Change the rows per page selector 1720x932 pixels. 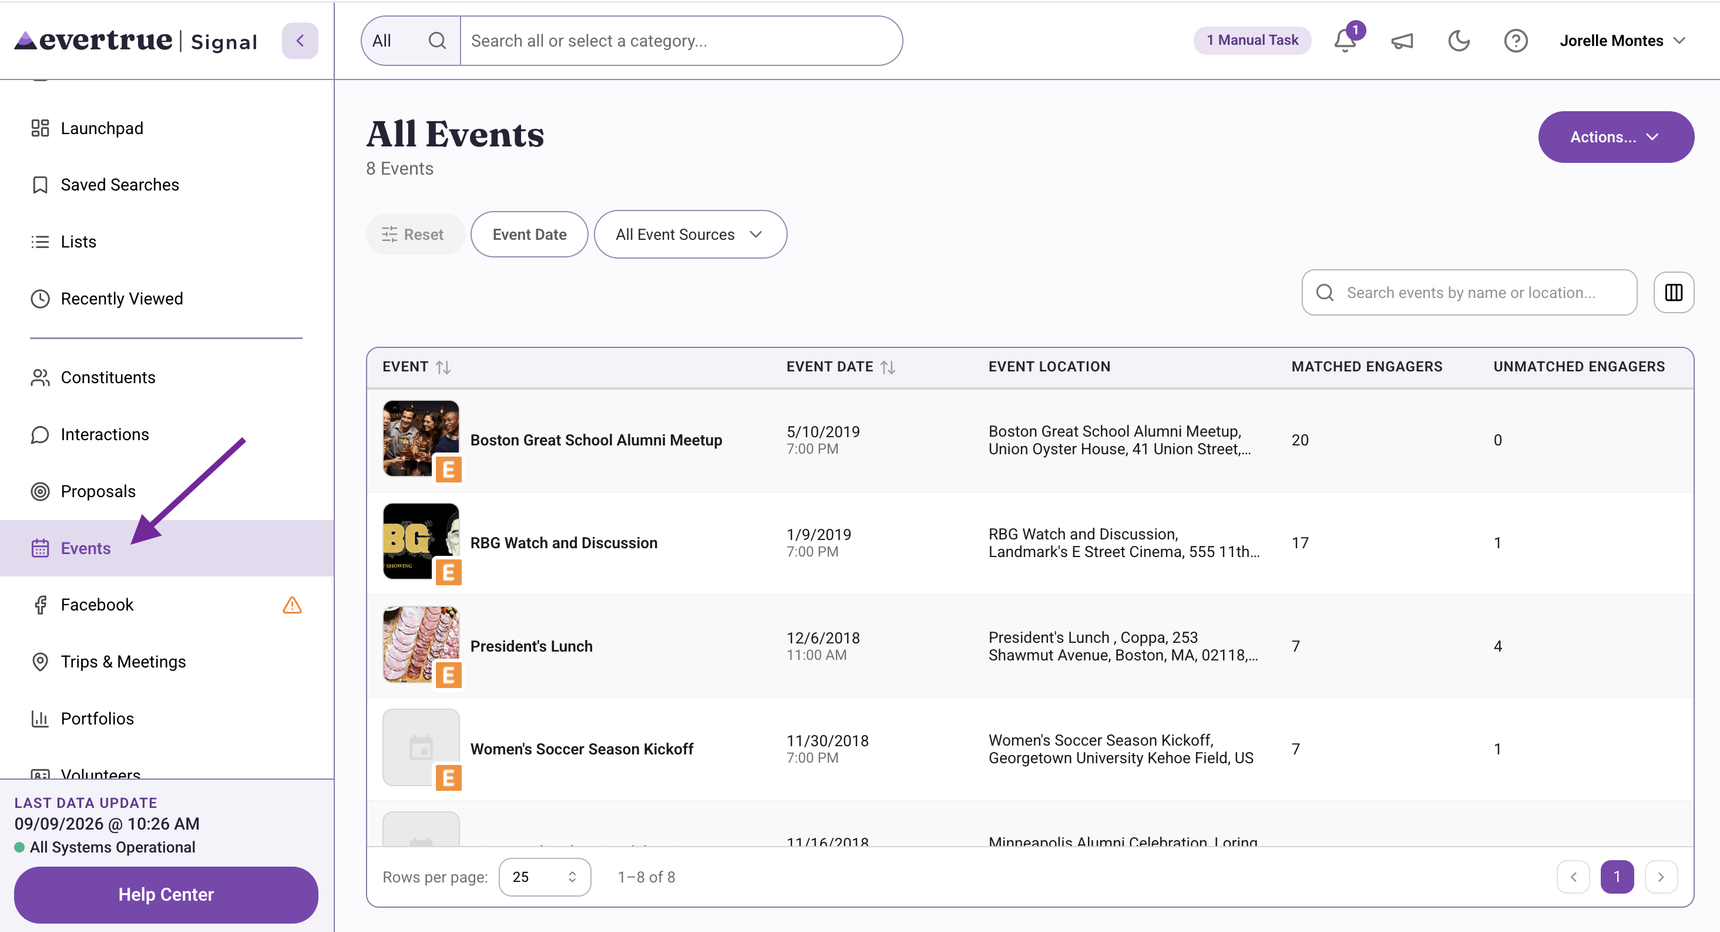tap(545, 877)
